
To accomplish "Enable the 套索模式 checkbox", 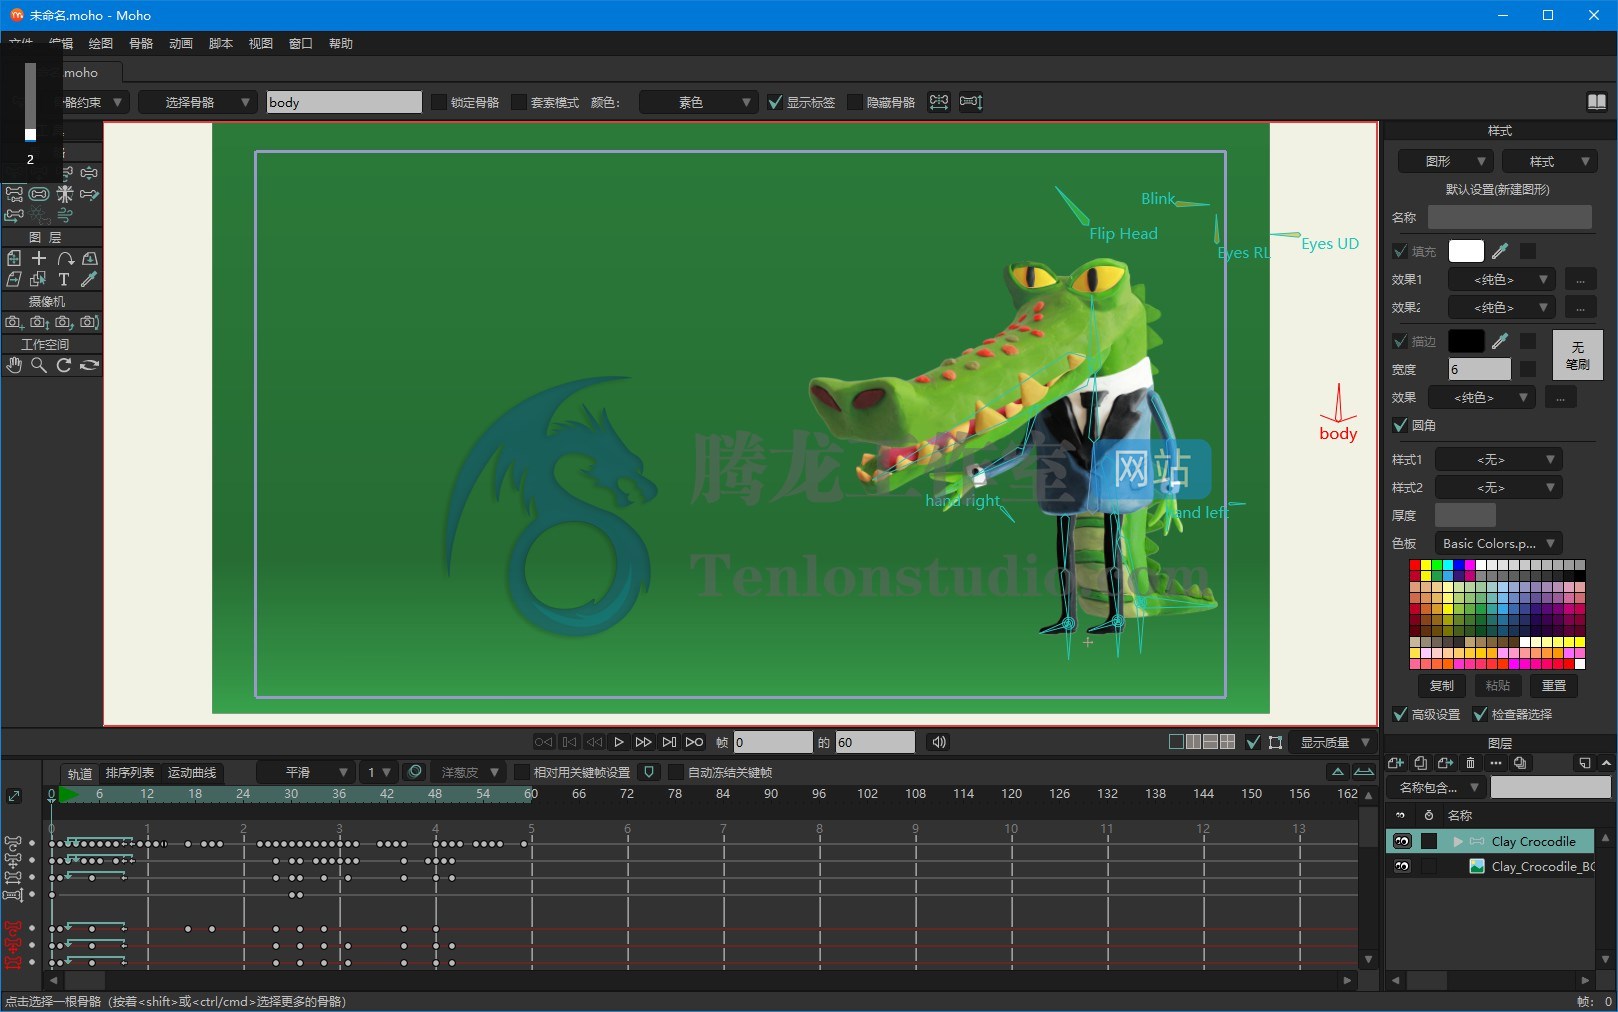I will pos(519,102).
